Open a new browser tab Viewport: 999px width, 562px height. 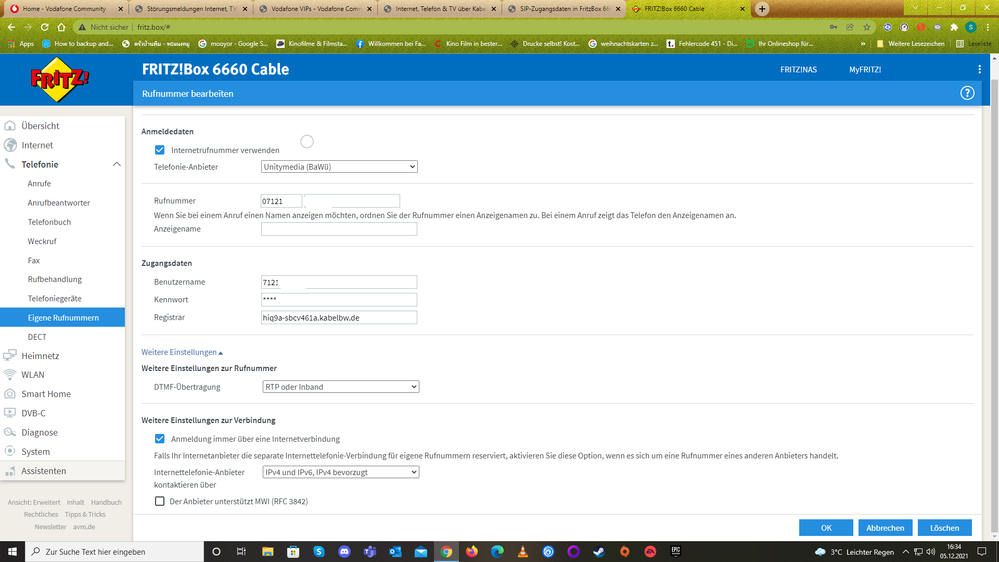pos(762,9)
